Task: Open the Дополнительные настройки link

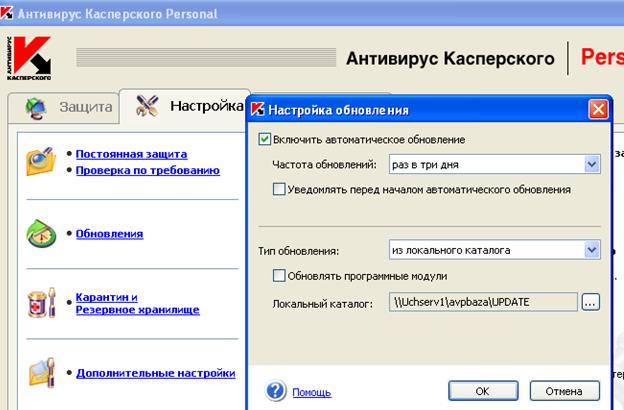Action: click(156, 373)
